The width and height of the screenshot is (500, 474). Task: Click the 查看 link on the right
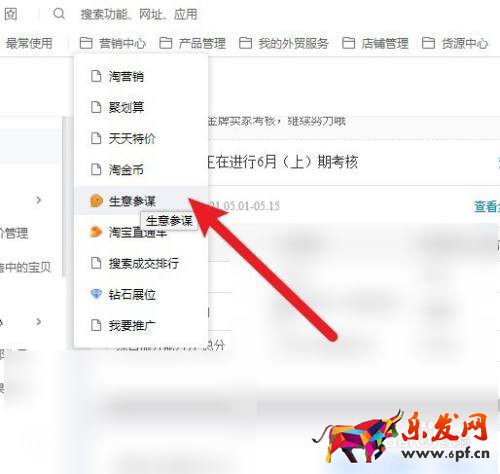(487, 207)
